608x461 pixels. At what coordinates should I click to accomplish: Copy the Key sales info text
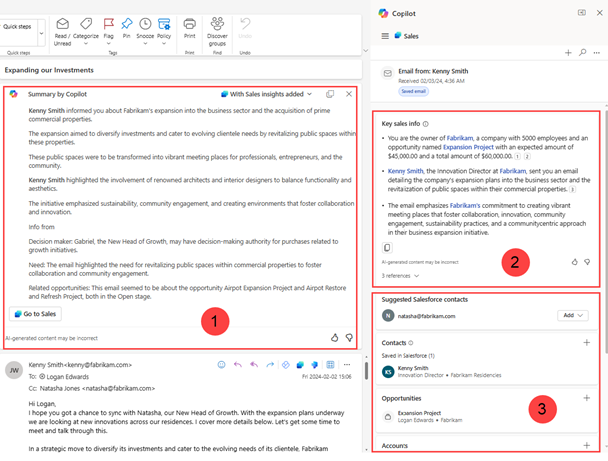(387, 247)
